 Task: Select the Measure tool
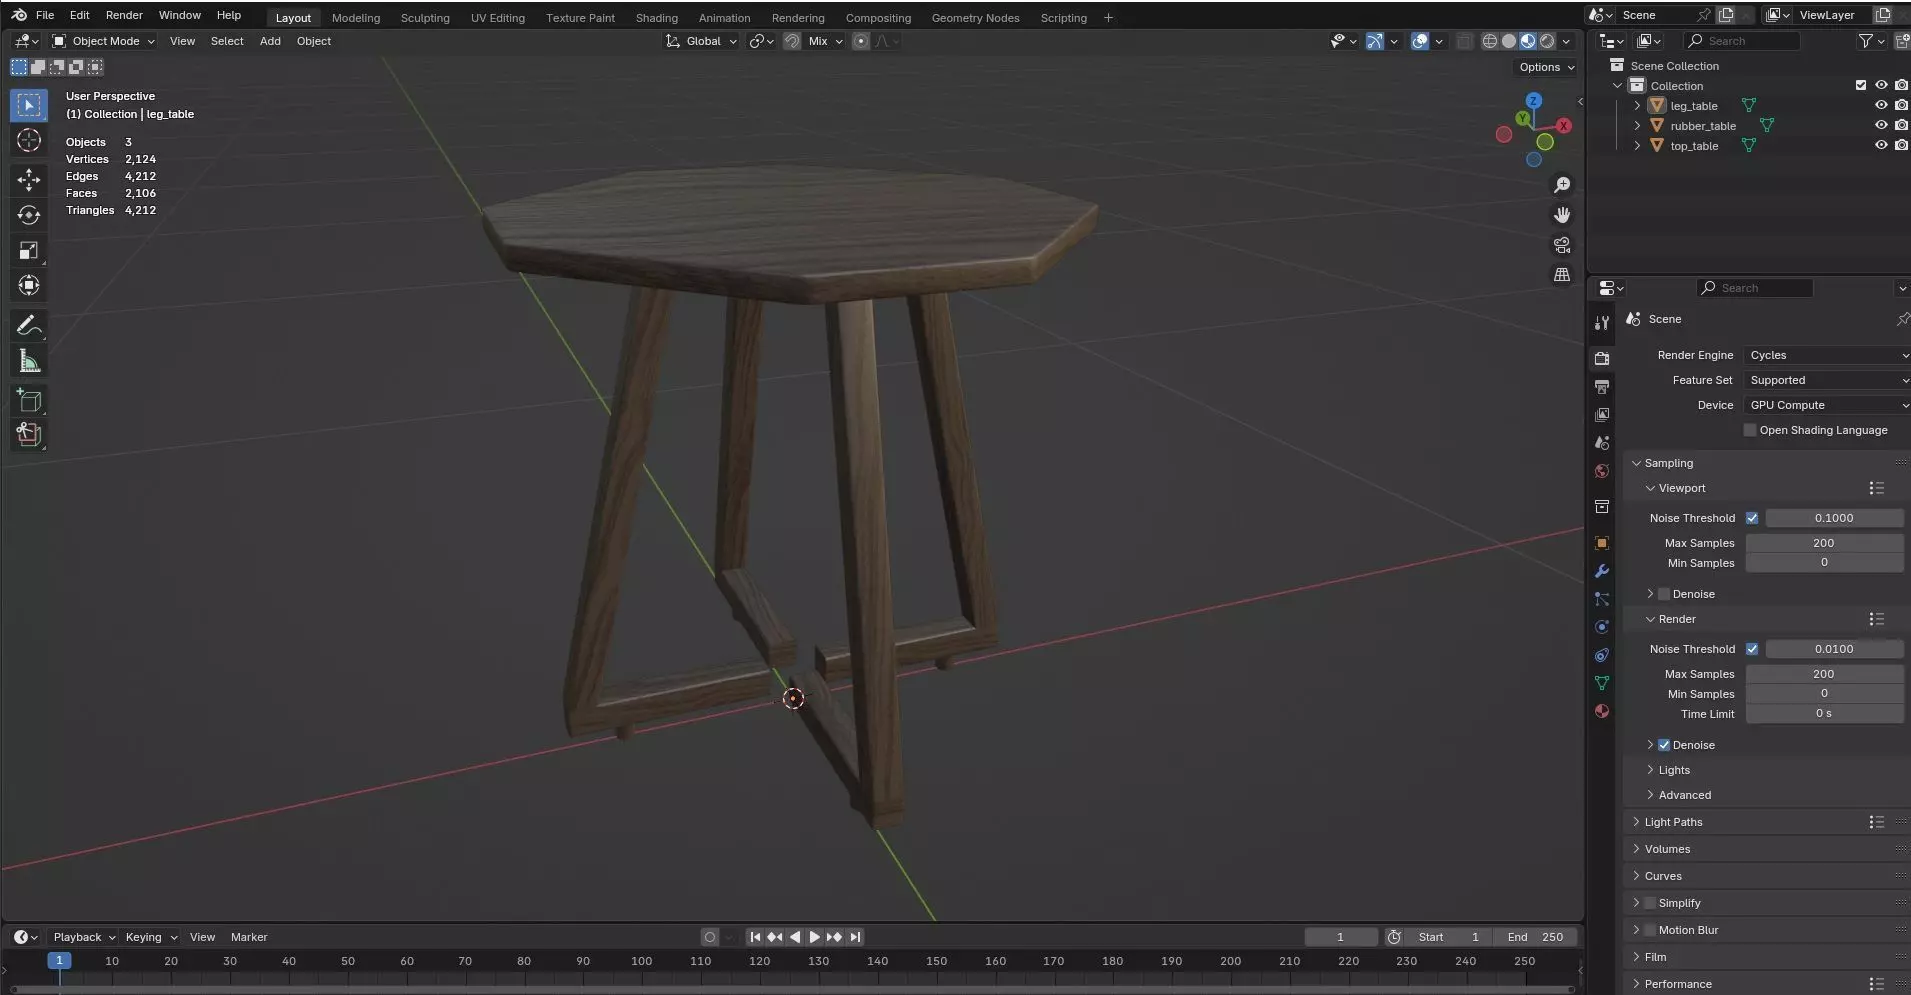coord(29,360)
